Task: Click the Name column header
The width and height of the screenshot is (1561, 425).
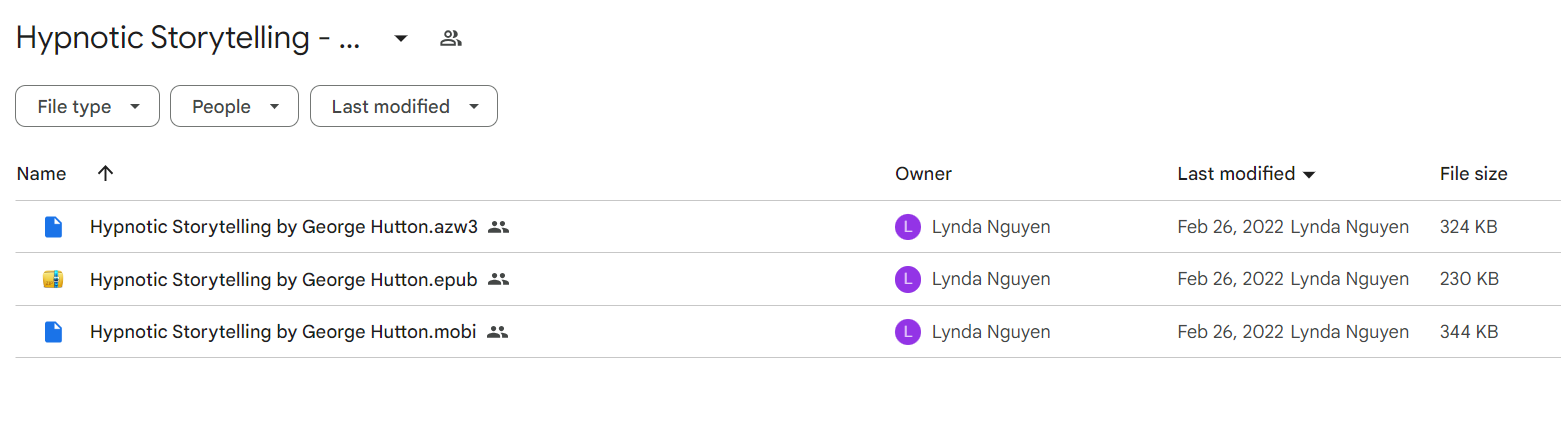Action: point(41,174)
